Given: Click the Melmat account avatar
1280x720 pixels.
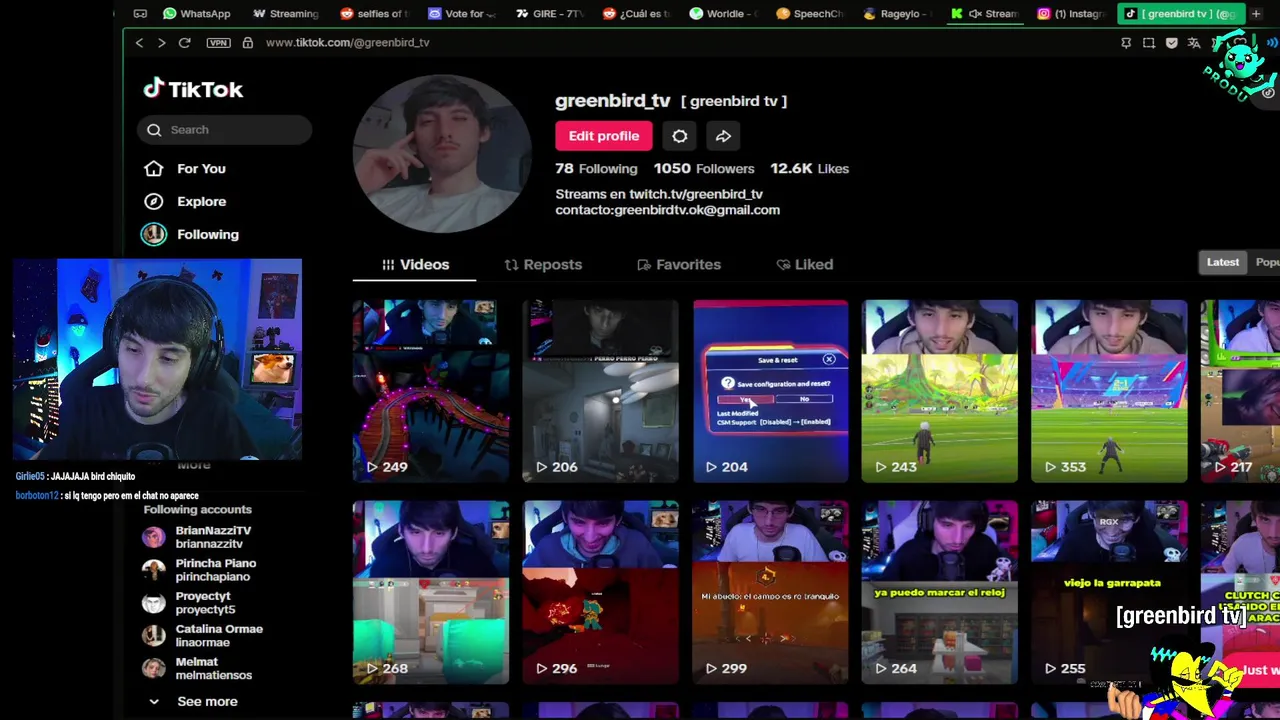Looking at the screenshot, I should click(153, 668).
